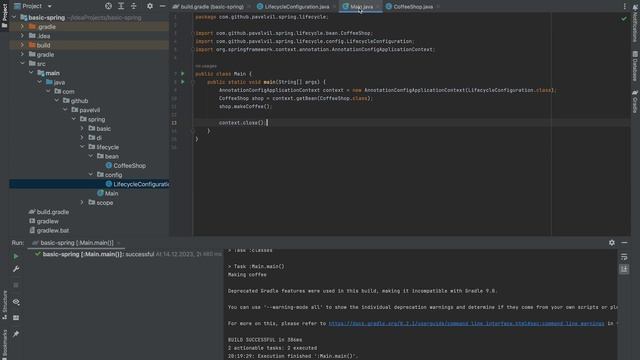Open the Bookmarks tool window
This screenshot has width=640, height=360.
4,344
